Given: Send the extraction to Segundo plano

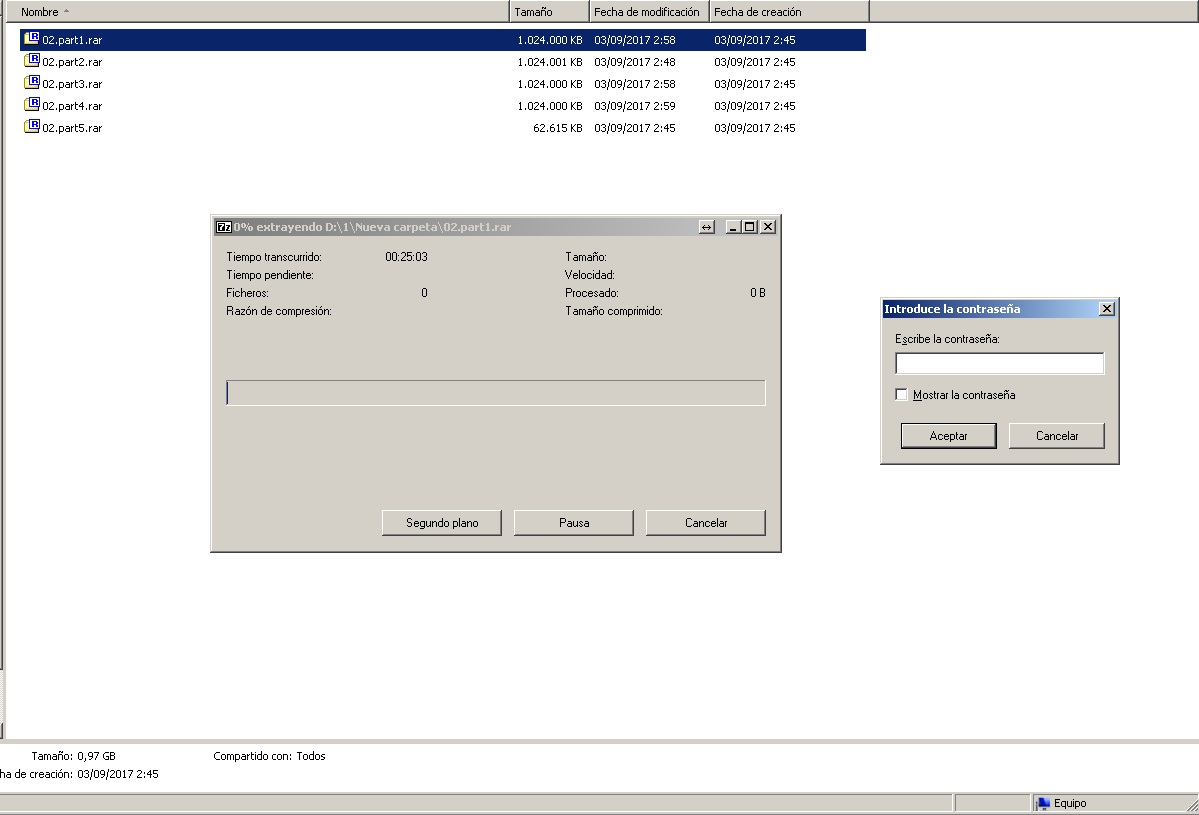Looking at the screenshot, I should pyautogui.click(x=442, y=523).
